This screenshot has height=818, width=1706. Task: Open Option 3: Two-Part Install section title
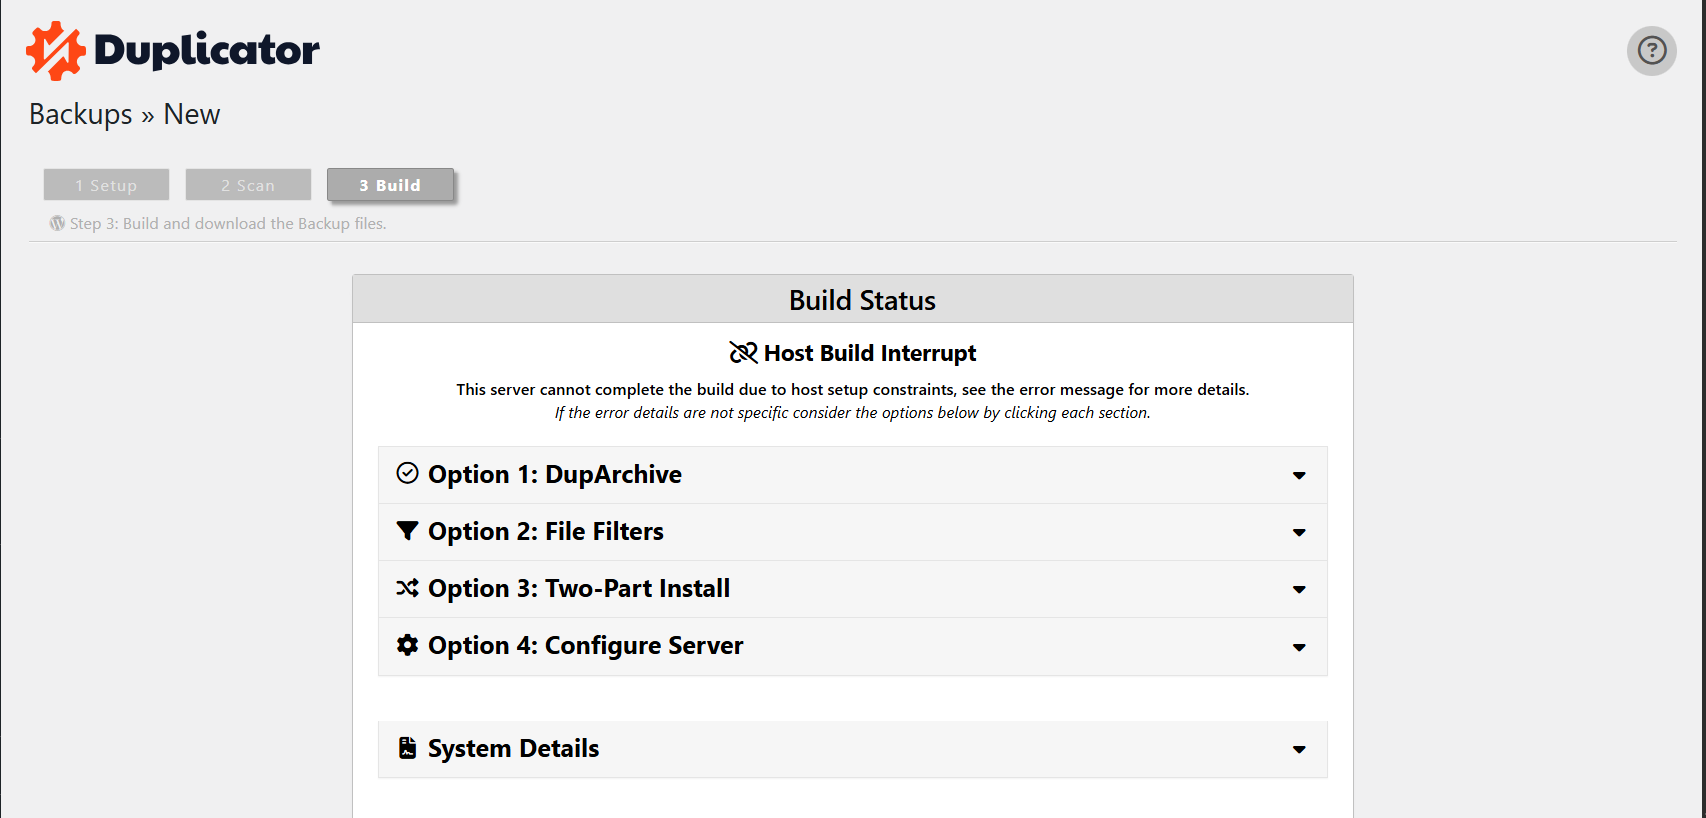579,588
